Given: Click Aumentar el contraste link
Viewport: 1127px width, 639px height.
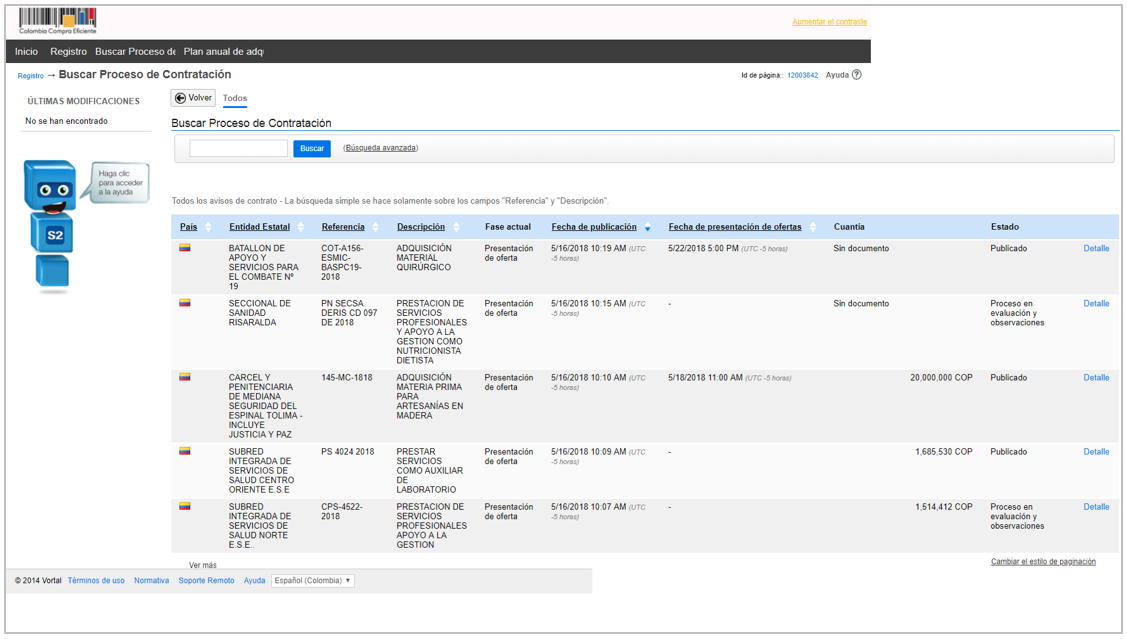Looking at the screenshot, I should coord(829,22).
